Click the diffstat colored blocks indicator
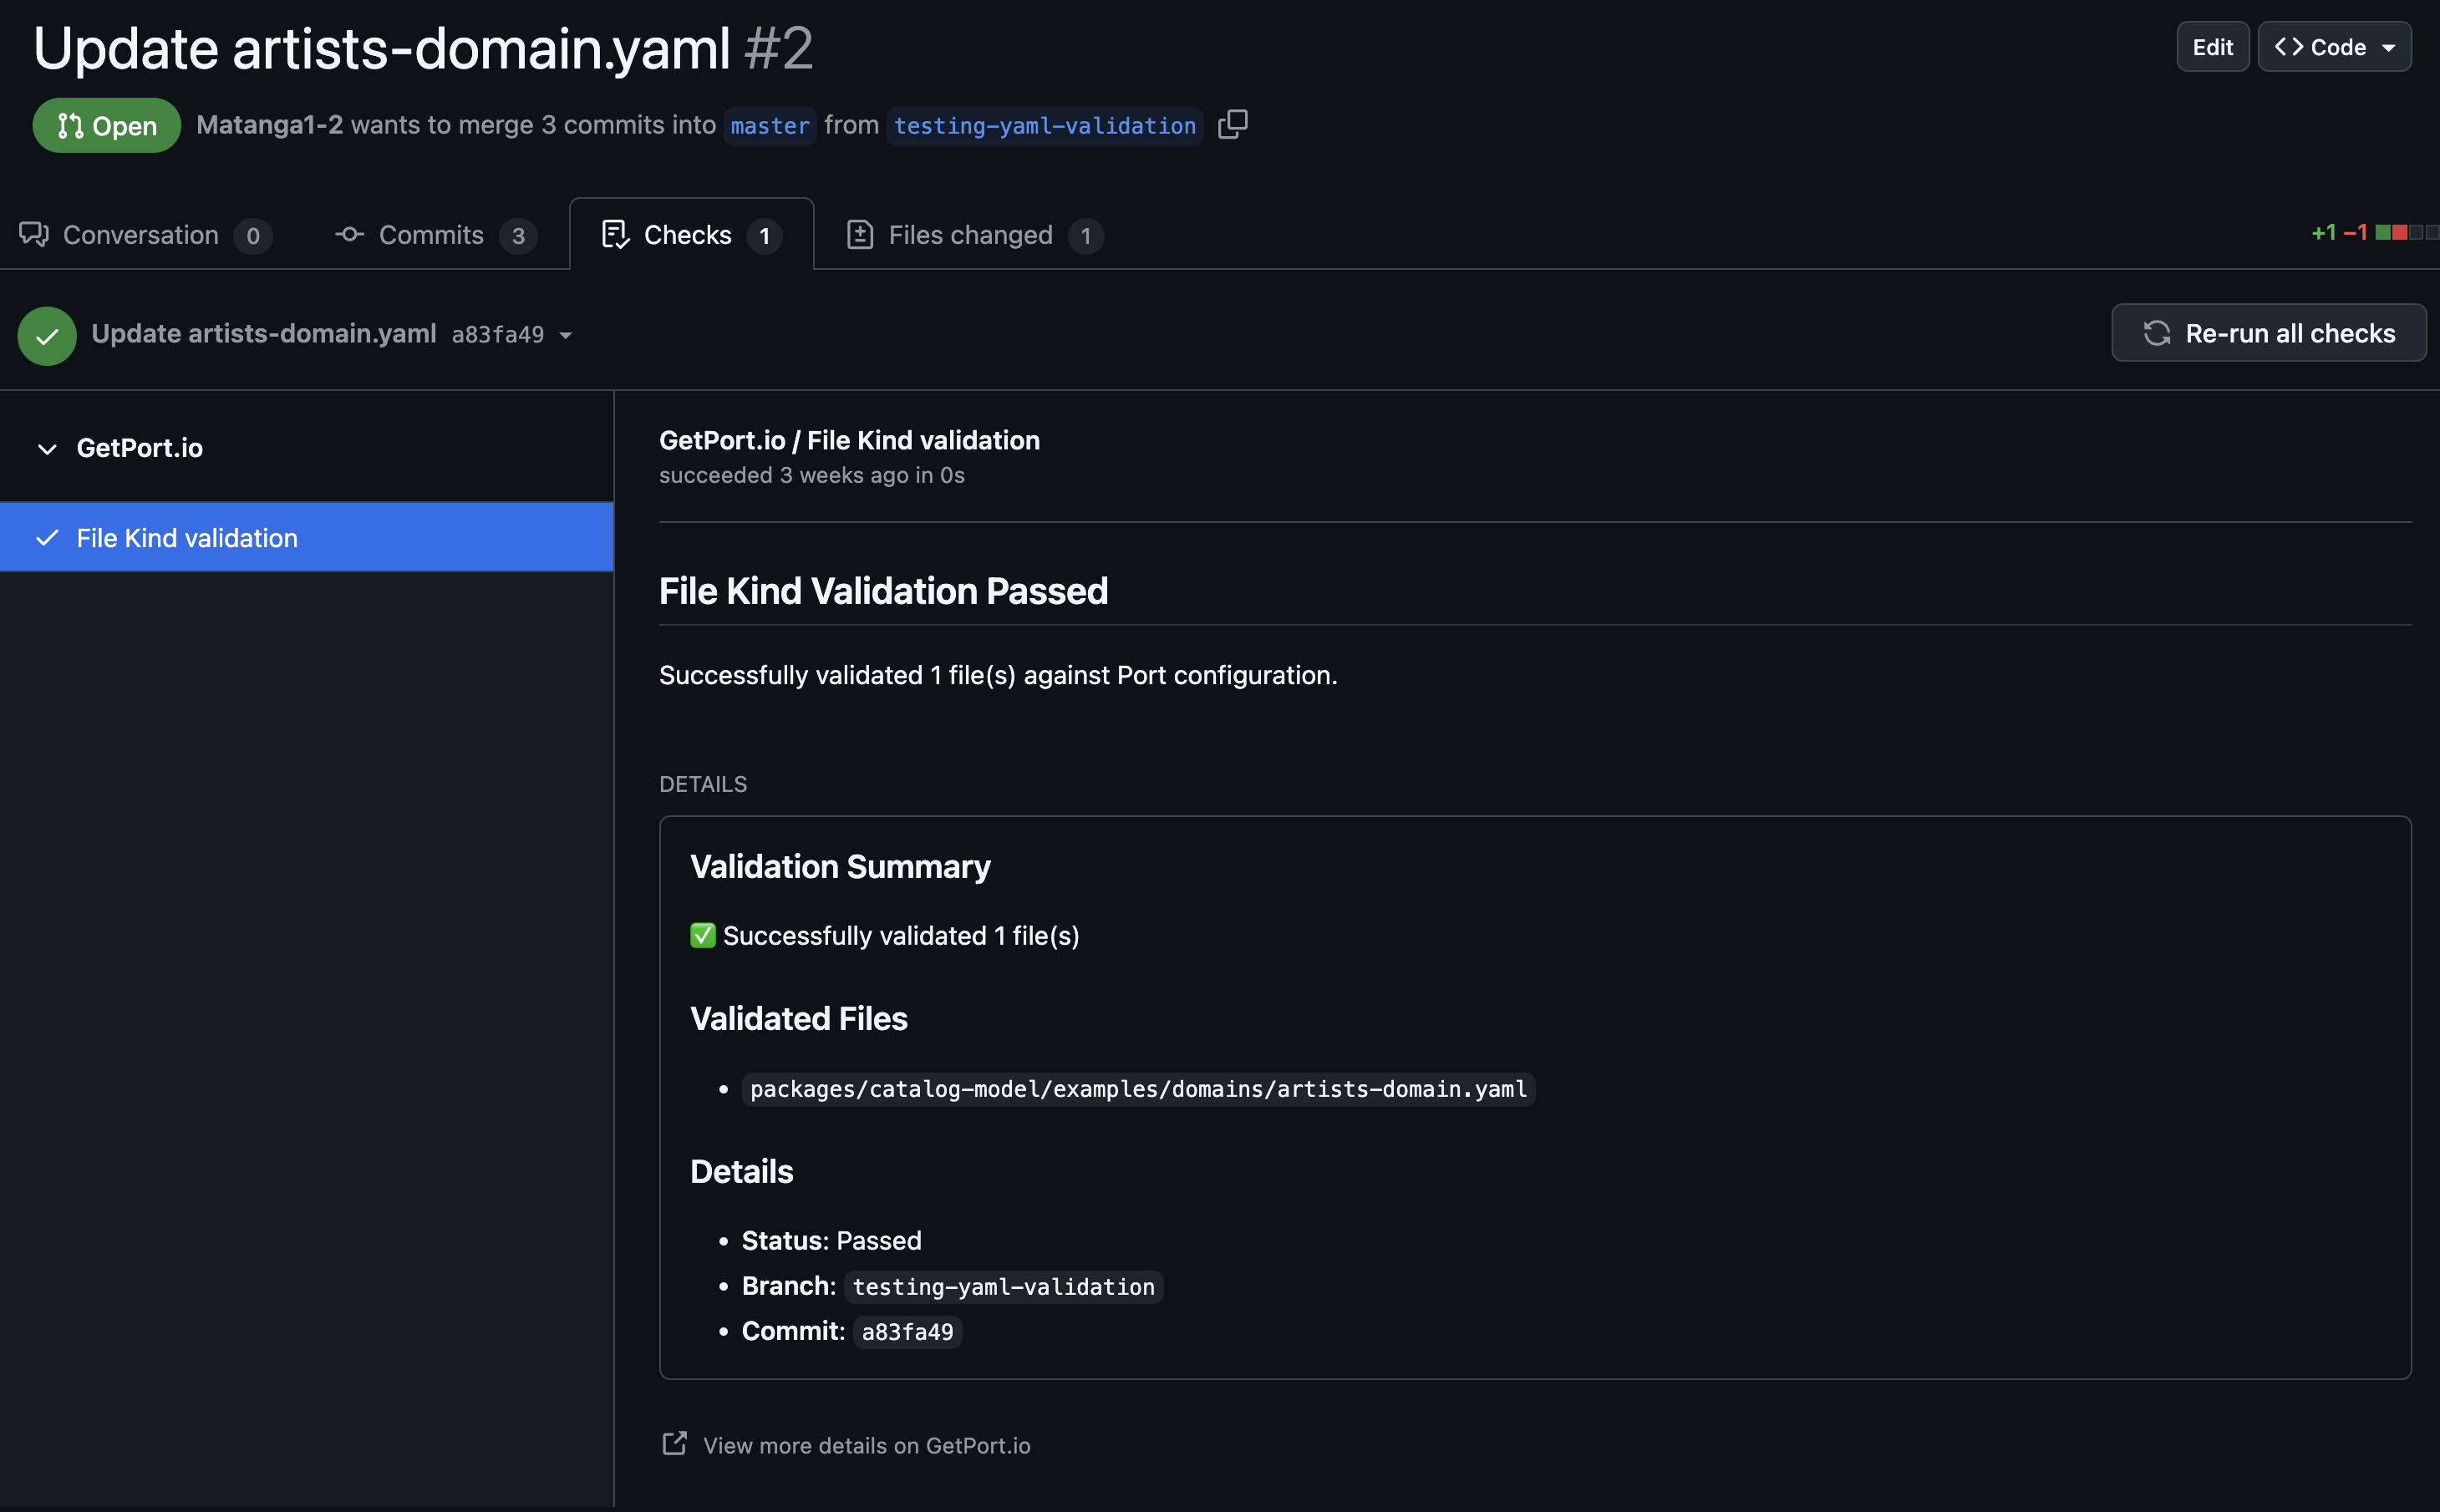The height and width of the screenshot is (1512, 2440). pyautogui.click(x=2406, y=233)
